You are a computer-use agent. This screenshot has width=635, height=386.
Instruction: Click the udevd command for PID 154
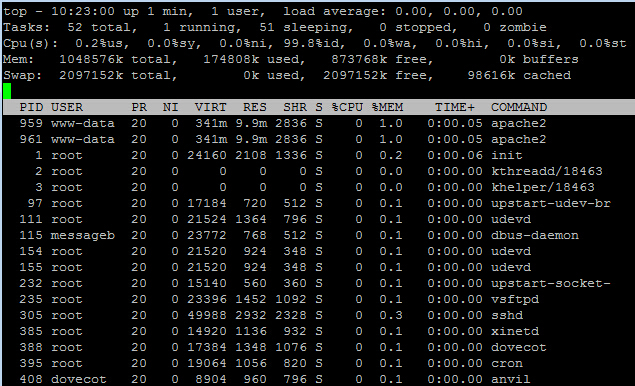point(511,252)
